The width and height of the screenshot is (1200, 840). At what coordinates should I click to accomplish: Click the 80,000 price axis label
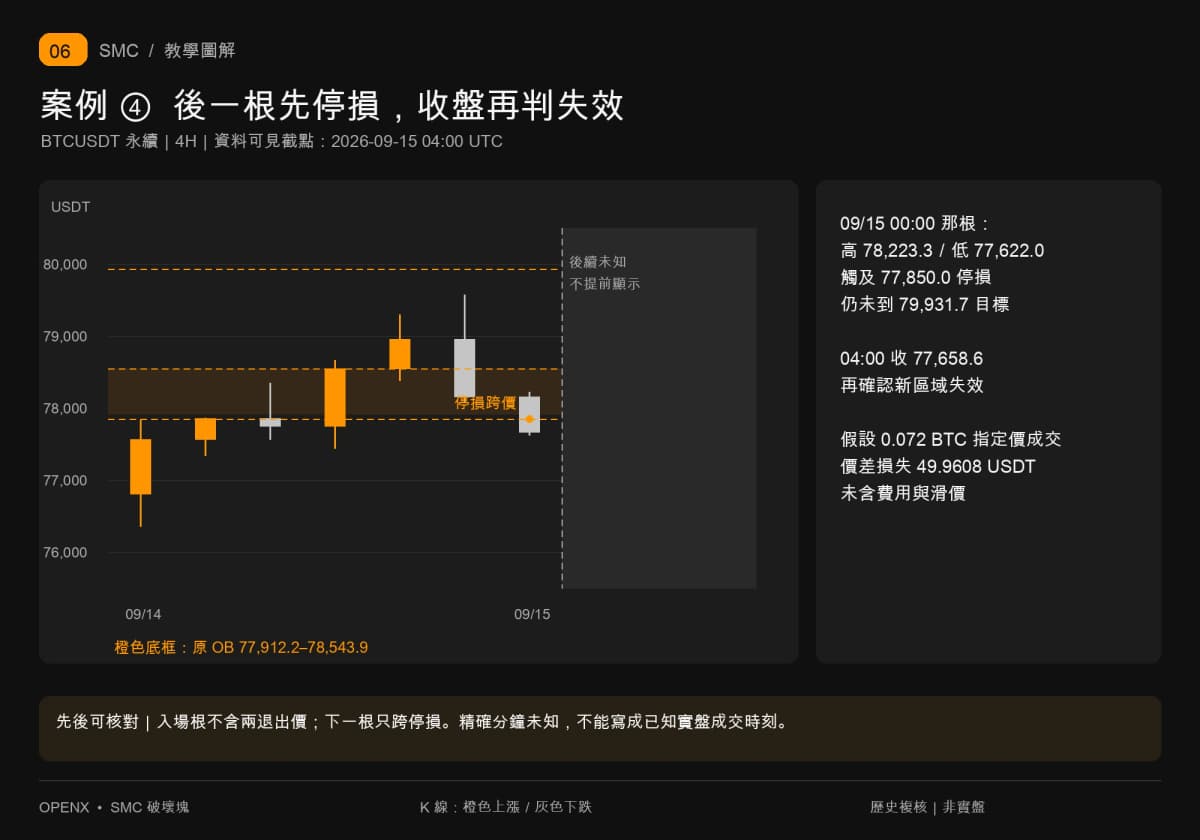coord(65,265)
